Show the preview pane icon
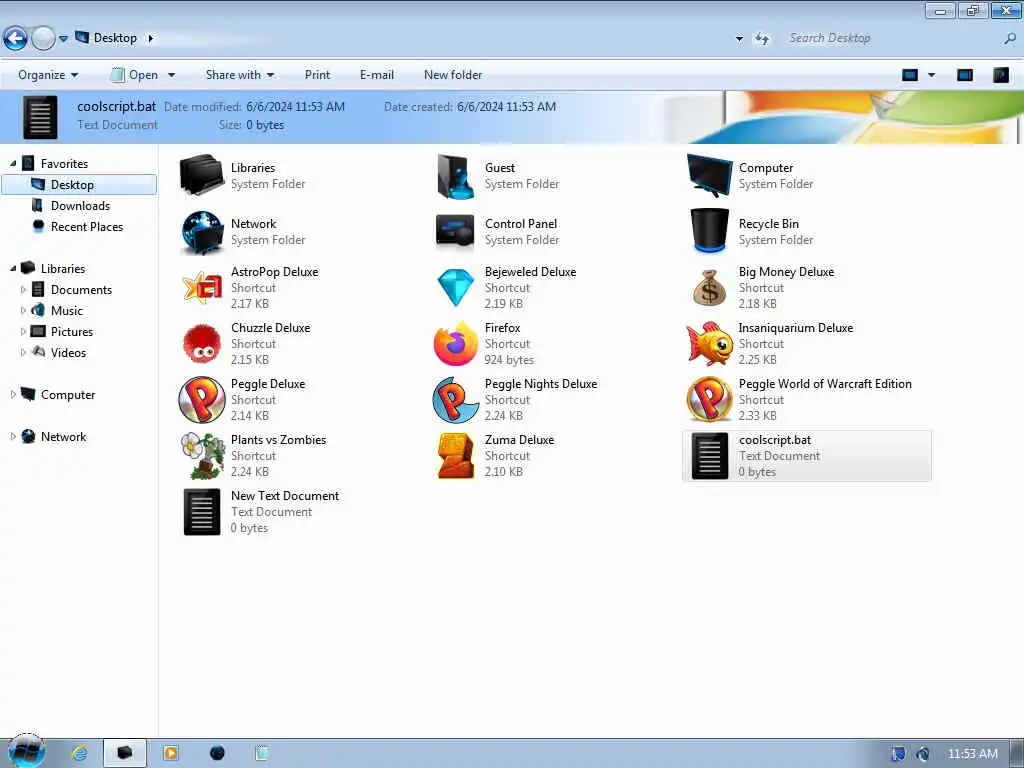This screenshot has width=1024, height=768. pyautogui.click(x=965, y=75)
